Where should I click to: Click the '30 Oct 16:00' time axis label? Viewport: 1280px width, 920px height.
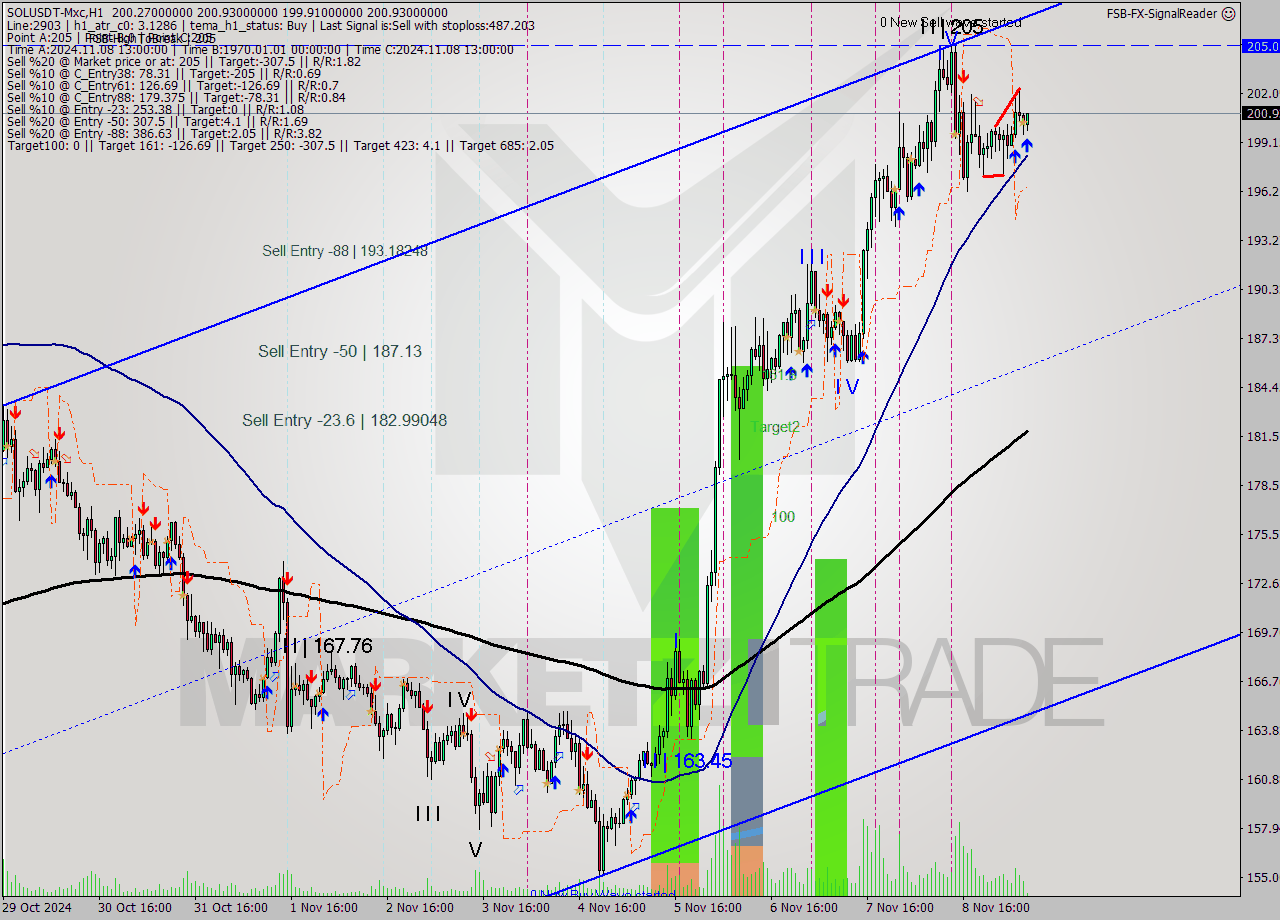pyautogui.click(x=135, y=908)
